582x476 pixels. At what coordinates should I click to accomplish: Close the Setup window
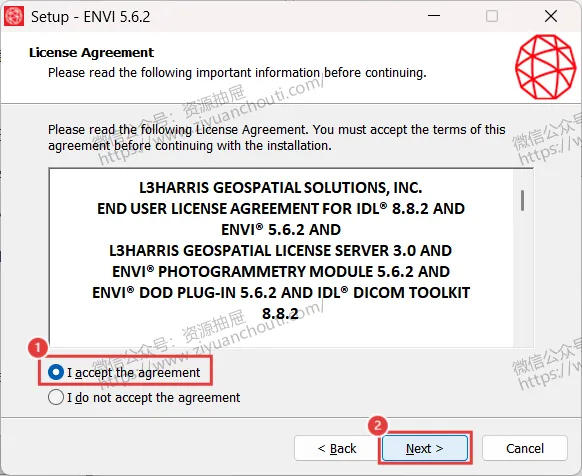(x=551, y=16)
